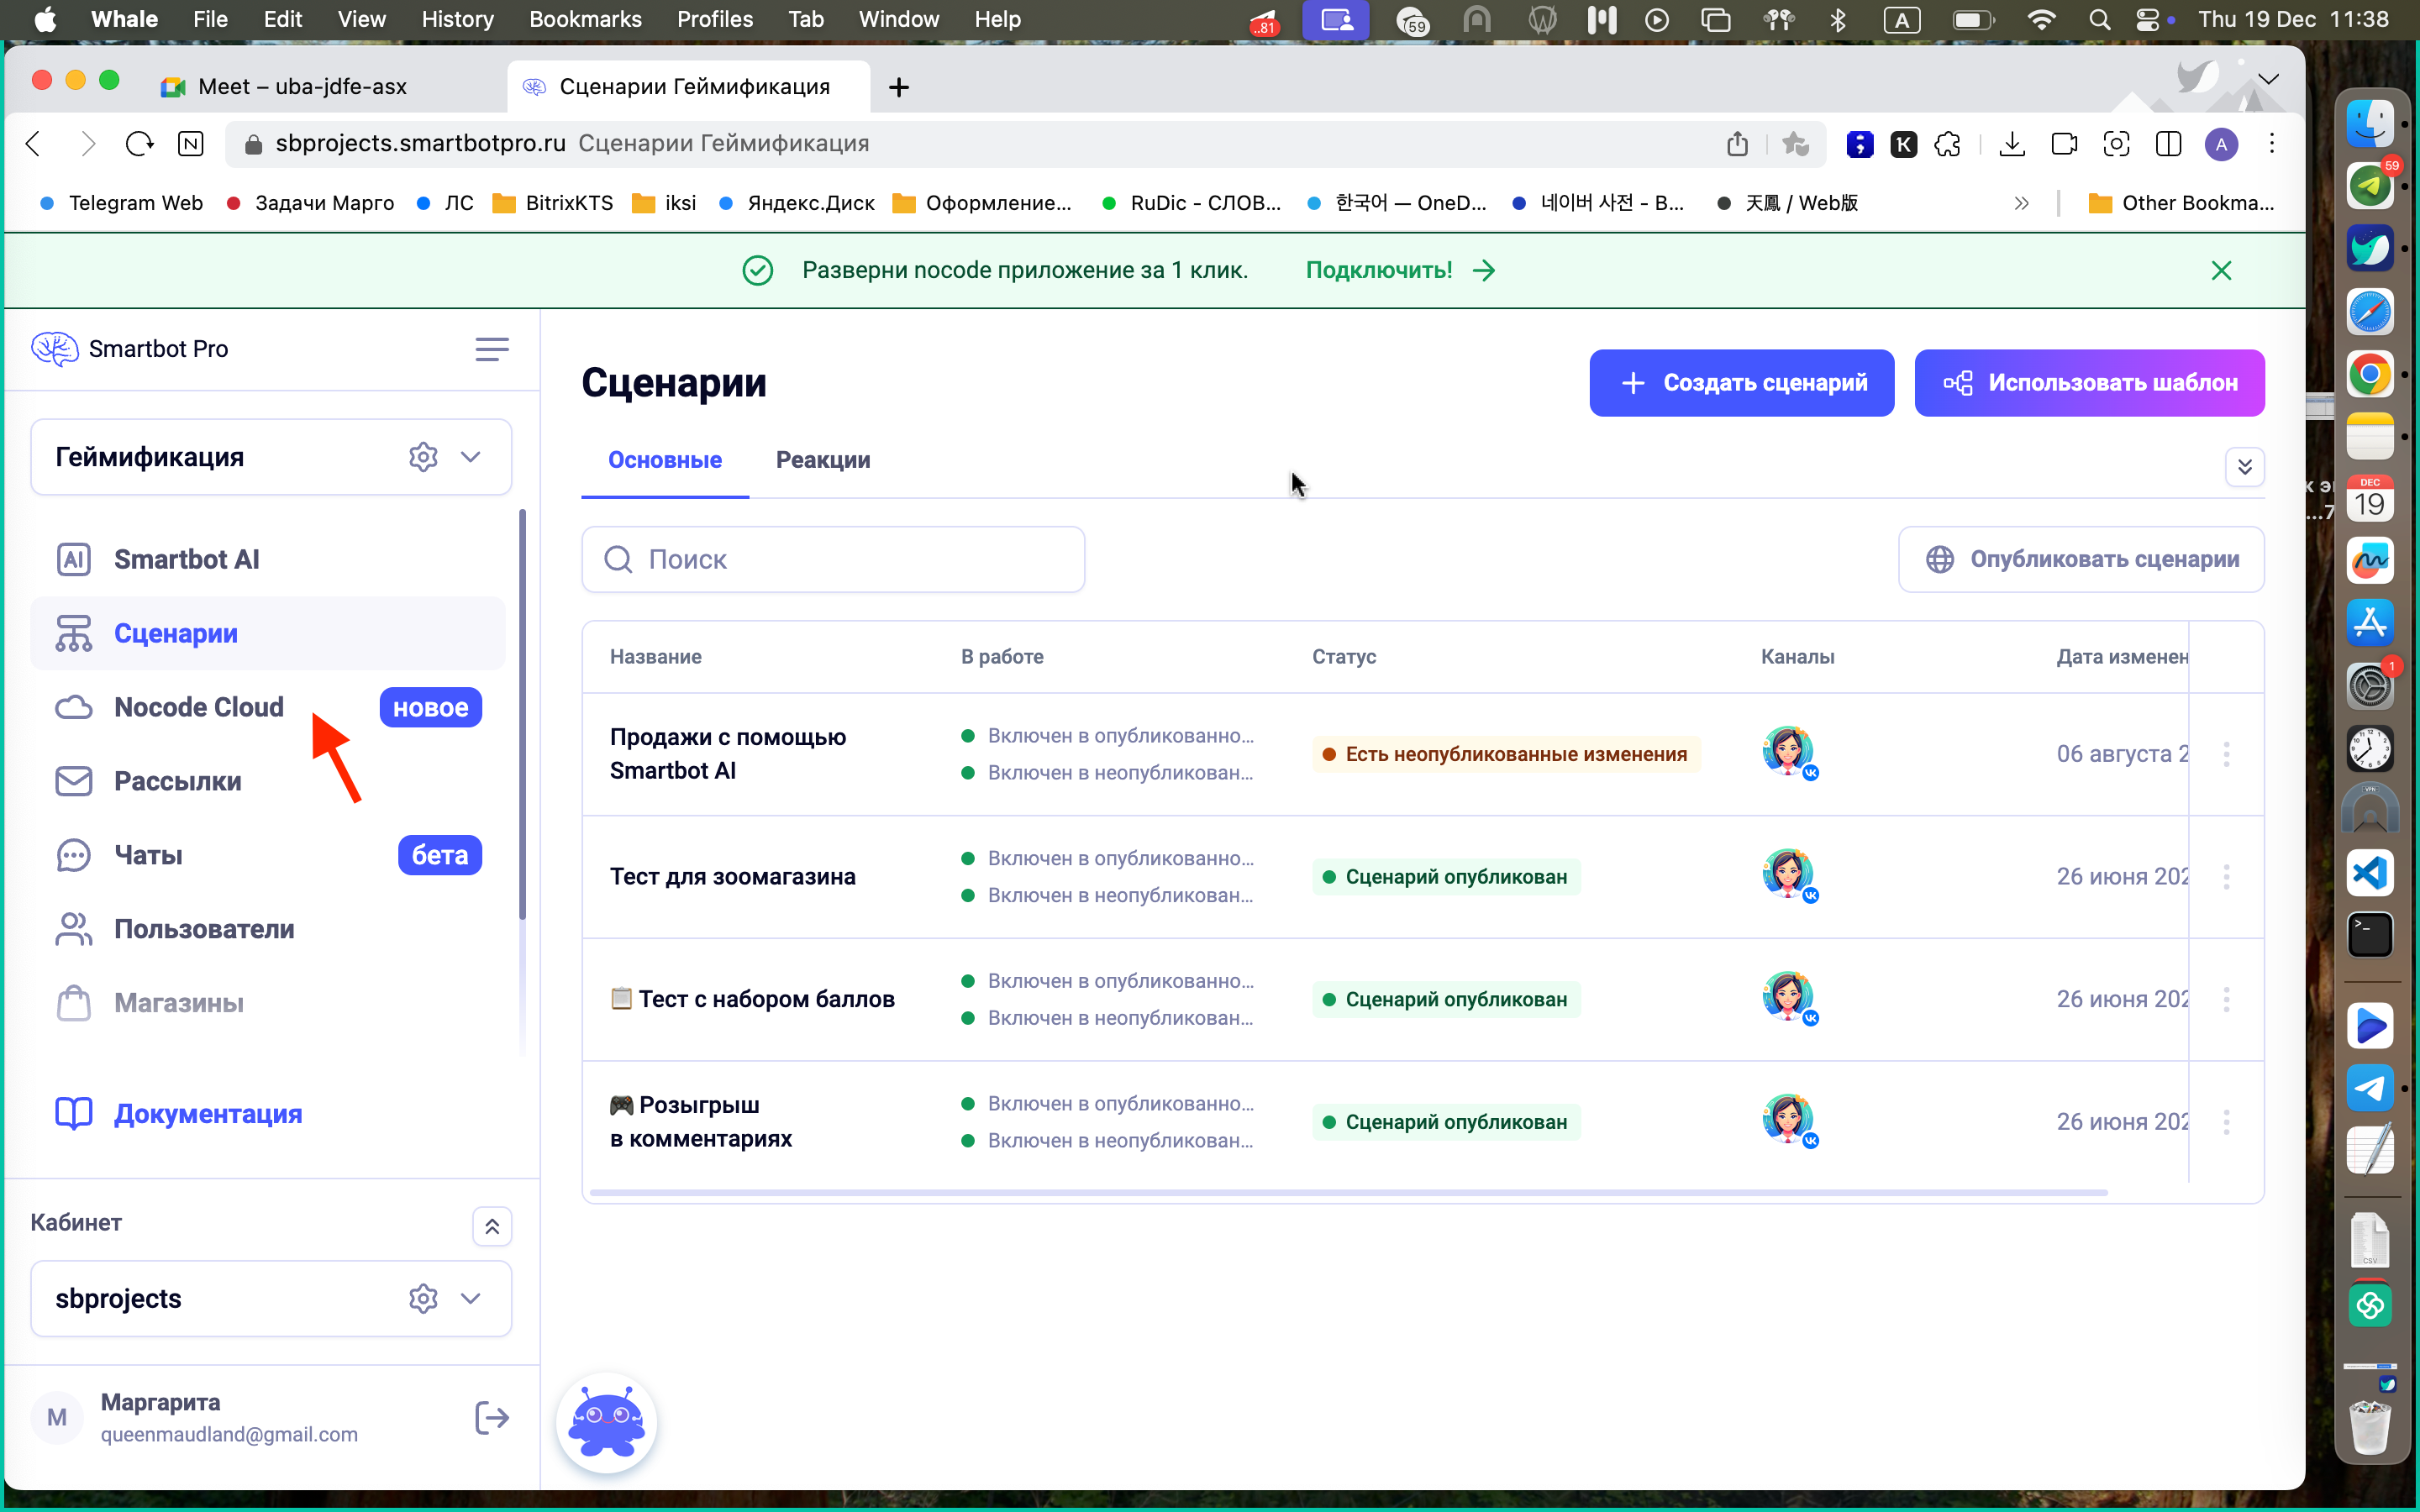
Task: Open browser extensions puzzle icon
Action: (1948, 144)
